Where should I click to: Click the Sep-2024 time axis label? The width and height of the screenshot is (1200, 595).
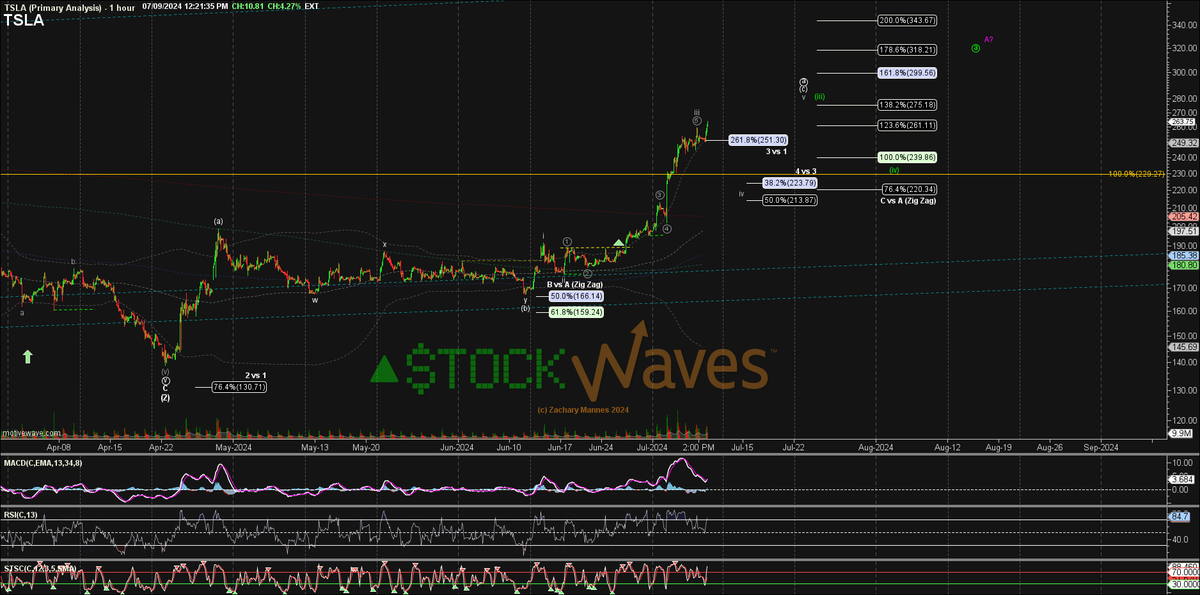[x=1102, y=447]
